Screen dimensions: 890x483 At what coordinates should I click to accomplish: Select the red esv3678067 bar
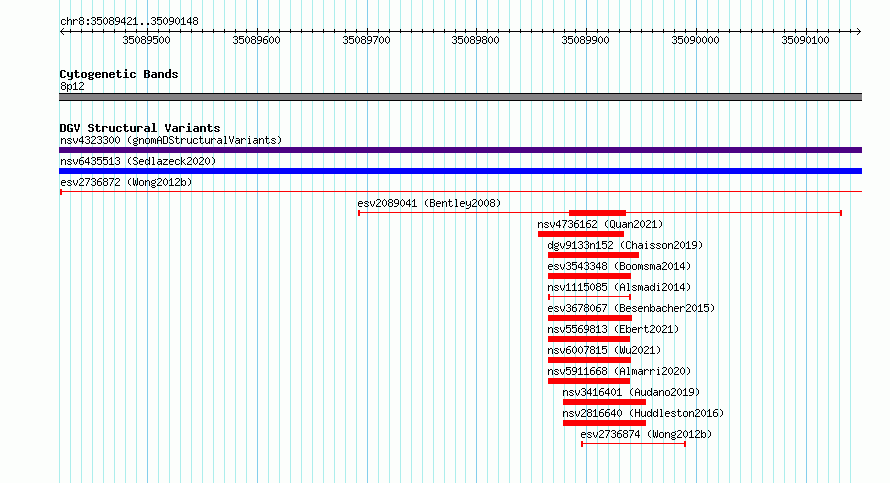pyautogui.click(x=590, y=318)
